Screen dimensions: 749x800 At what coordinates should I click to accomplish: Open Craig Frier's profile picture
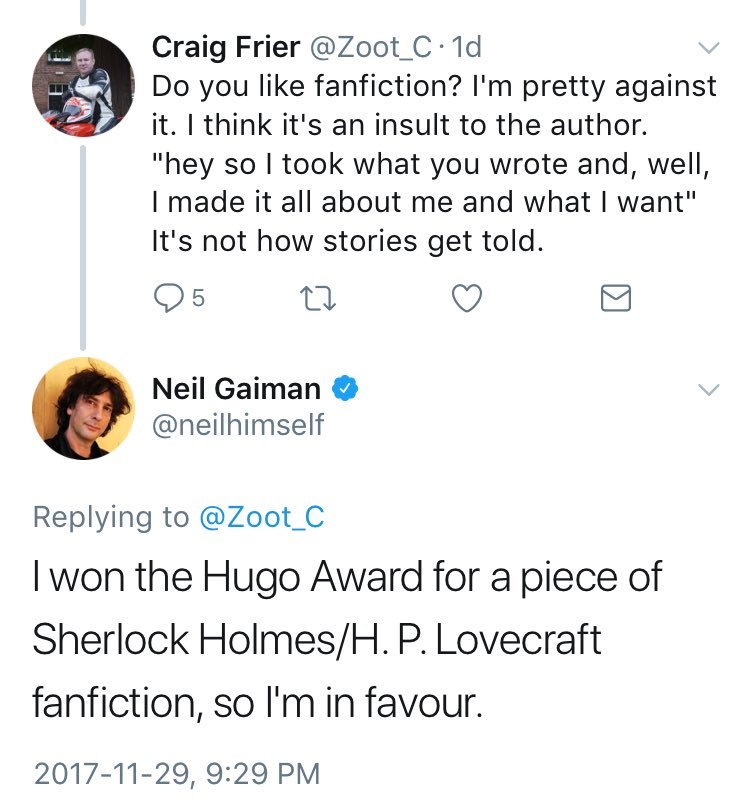click(x=82, y=85)
